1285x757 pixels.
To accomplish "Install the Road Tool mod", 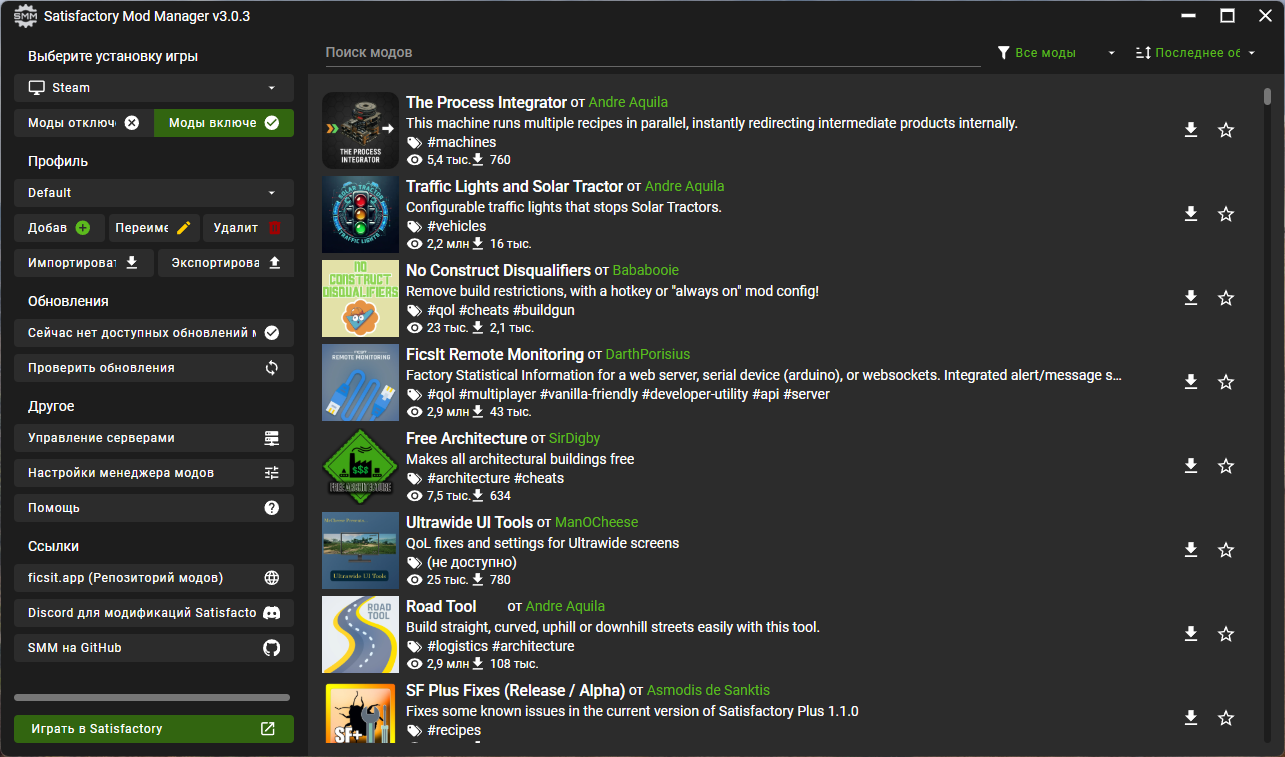I will tap(1191, 634).
